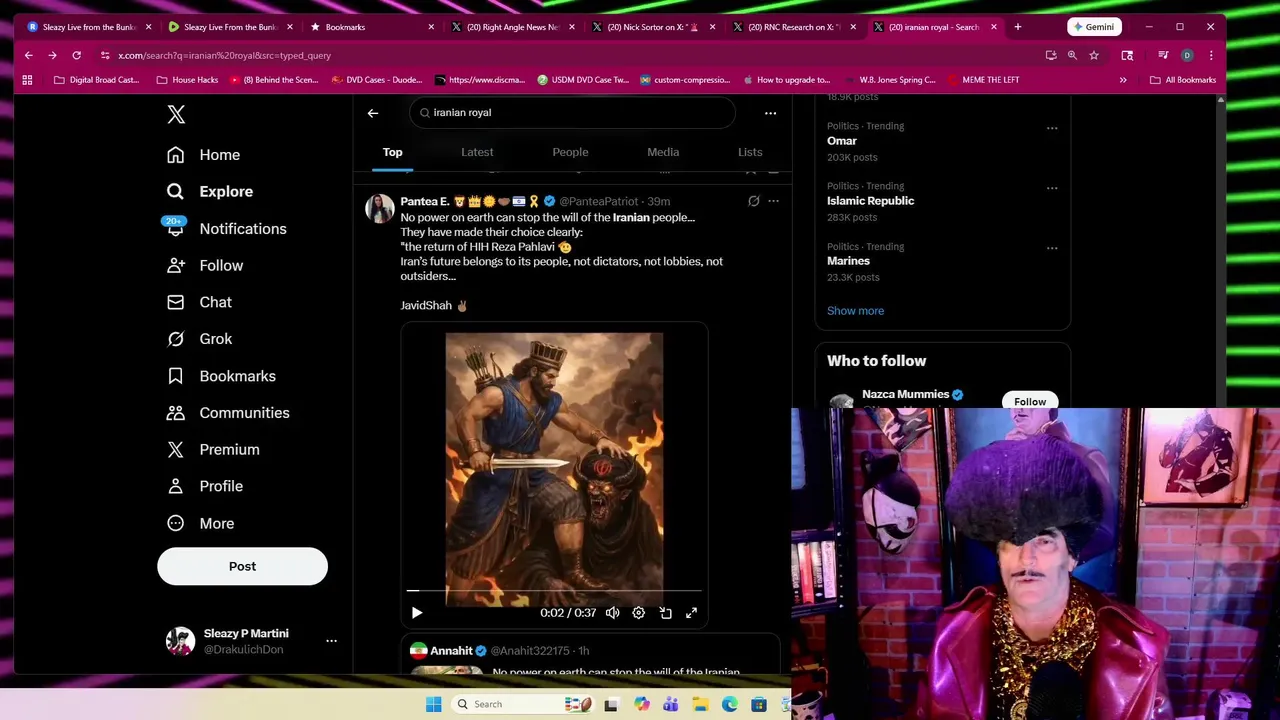The width and height of the screenshot is (1280, 720).
Task: Bookmark this page with star icon
Action: click(x=1094, y=55)
